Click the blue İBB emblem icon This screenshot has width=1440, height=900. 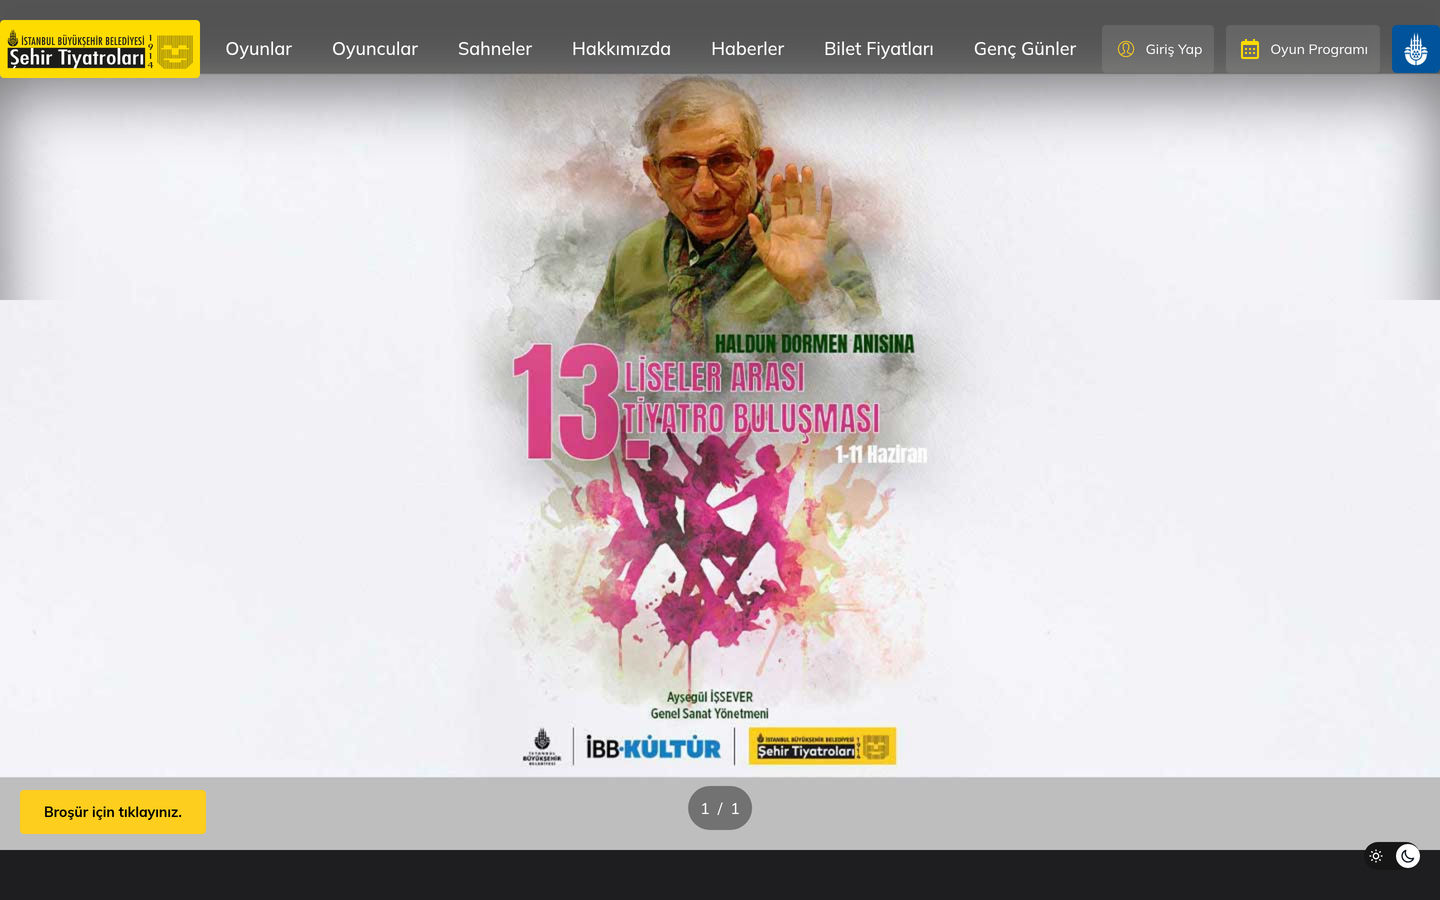tap(1416, 49)
